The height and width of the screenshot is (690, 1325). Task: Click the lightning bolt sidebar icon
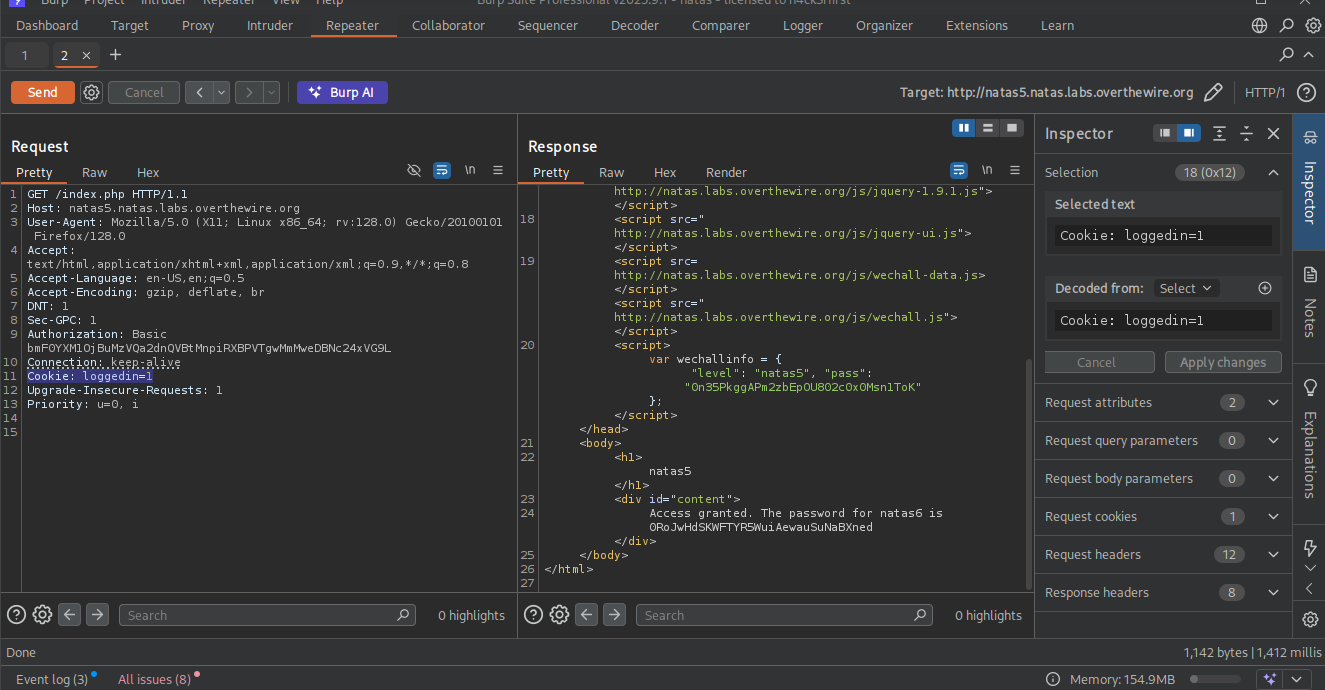(1310, 548)
